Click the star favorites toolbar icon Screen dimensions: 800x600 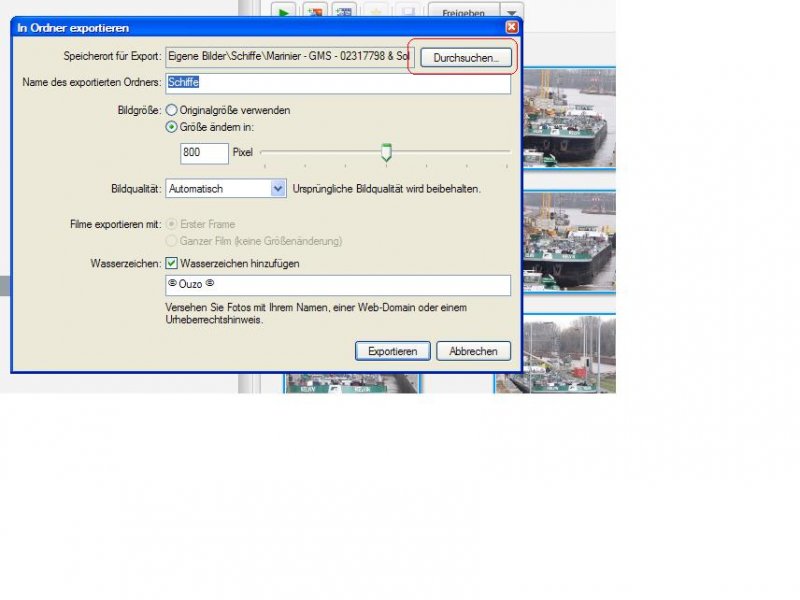(377, 13)
